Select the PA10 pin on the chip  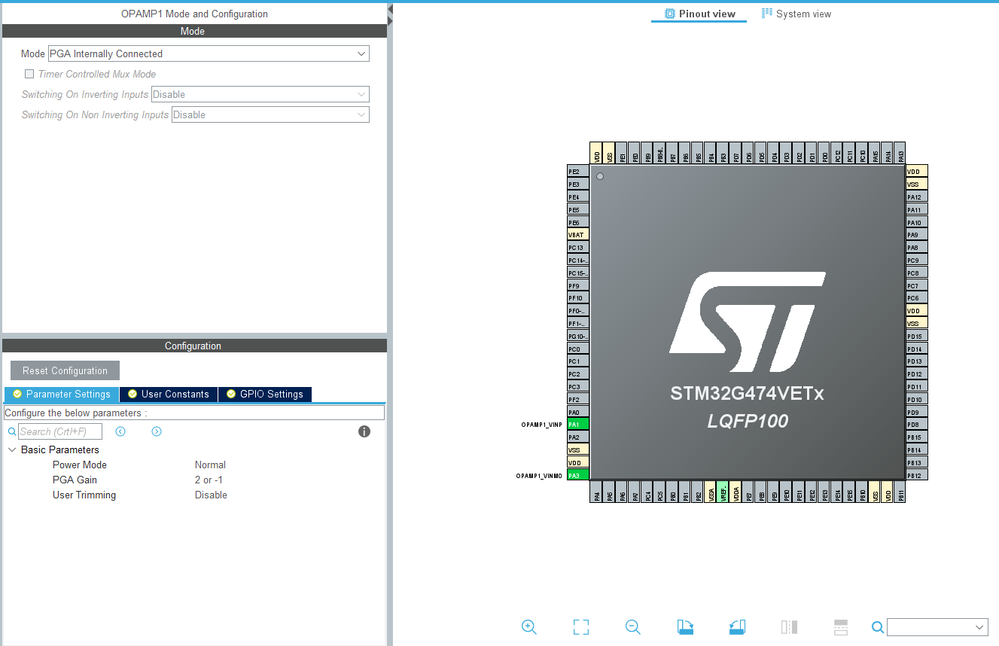(917, 222)
